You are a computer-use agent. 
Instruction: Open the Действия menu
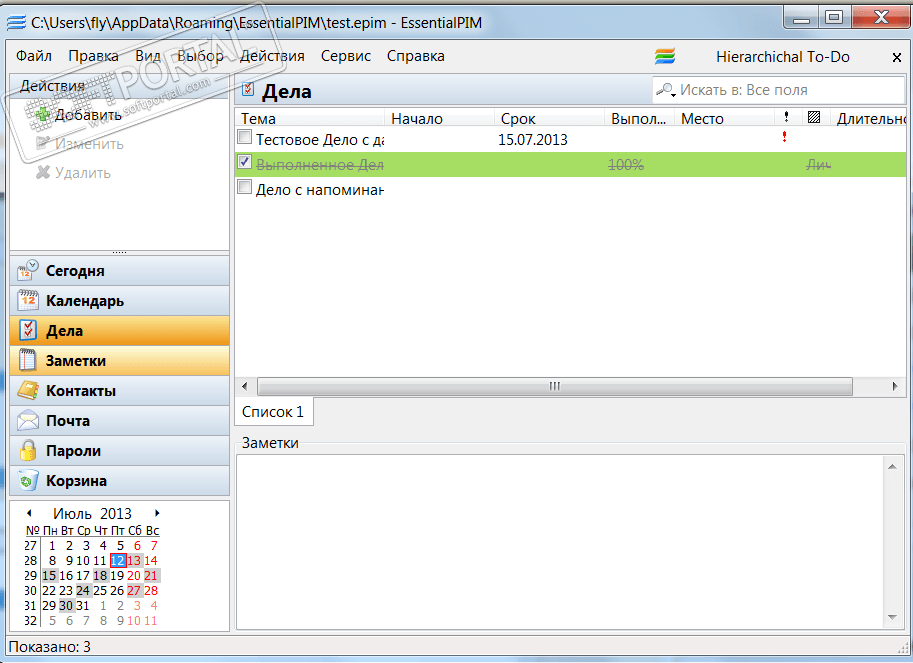coord(272,56)
